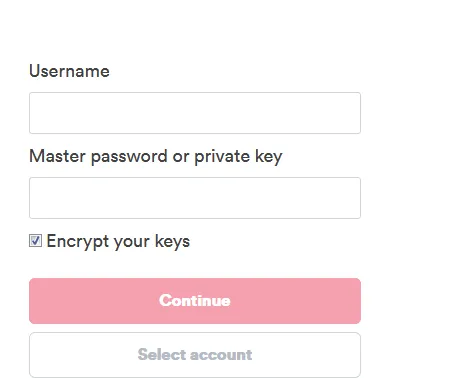The width and height of the screenshot is (458, 378).
Task: Activate the second text field of the form
Action: [x=195, y=198]
